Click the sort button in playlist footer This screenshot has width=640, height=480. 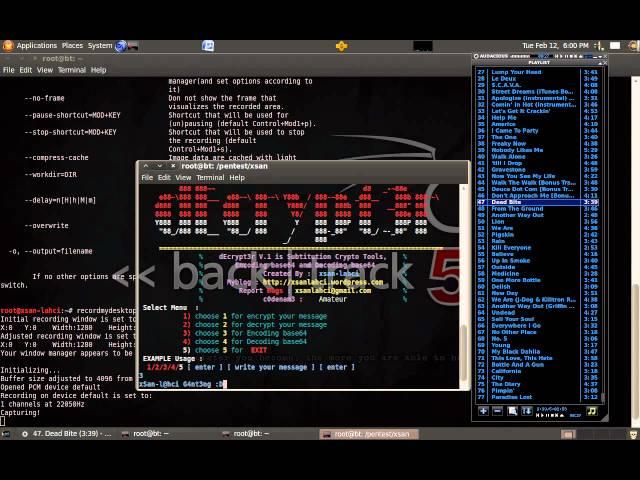[526, 411]
